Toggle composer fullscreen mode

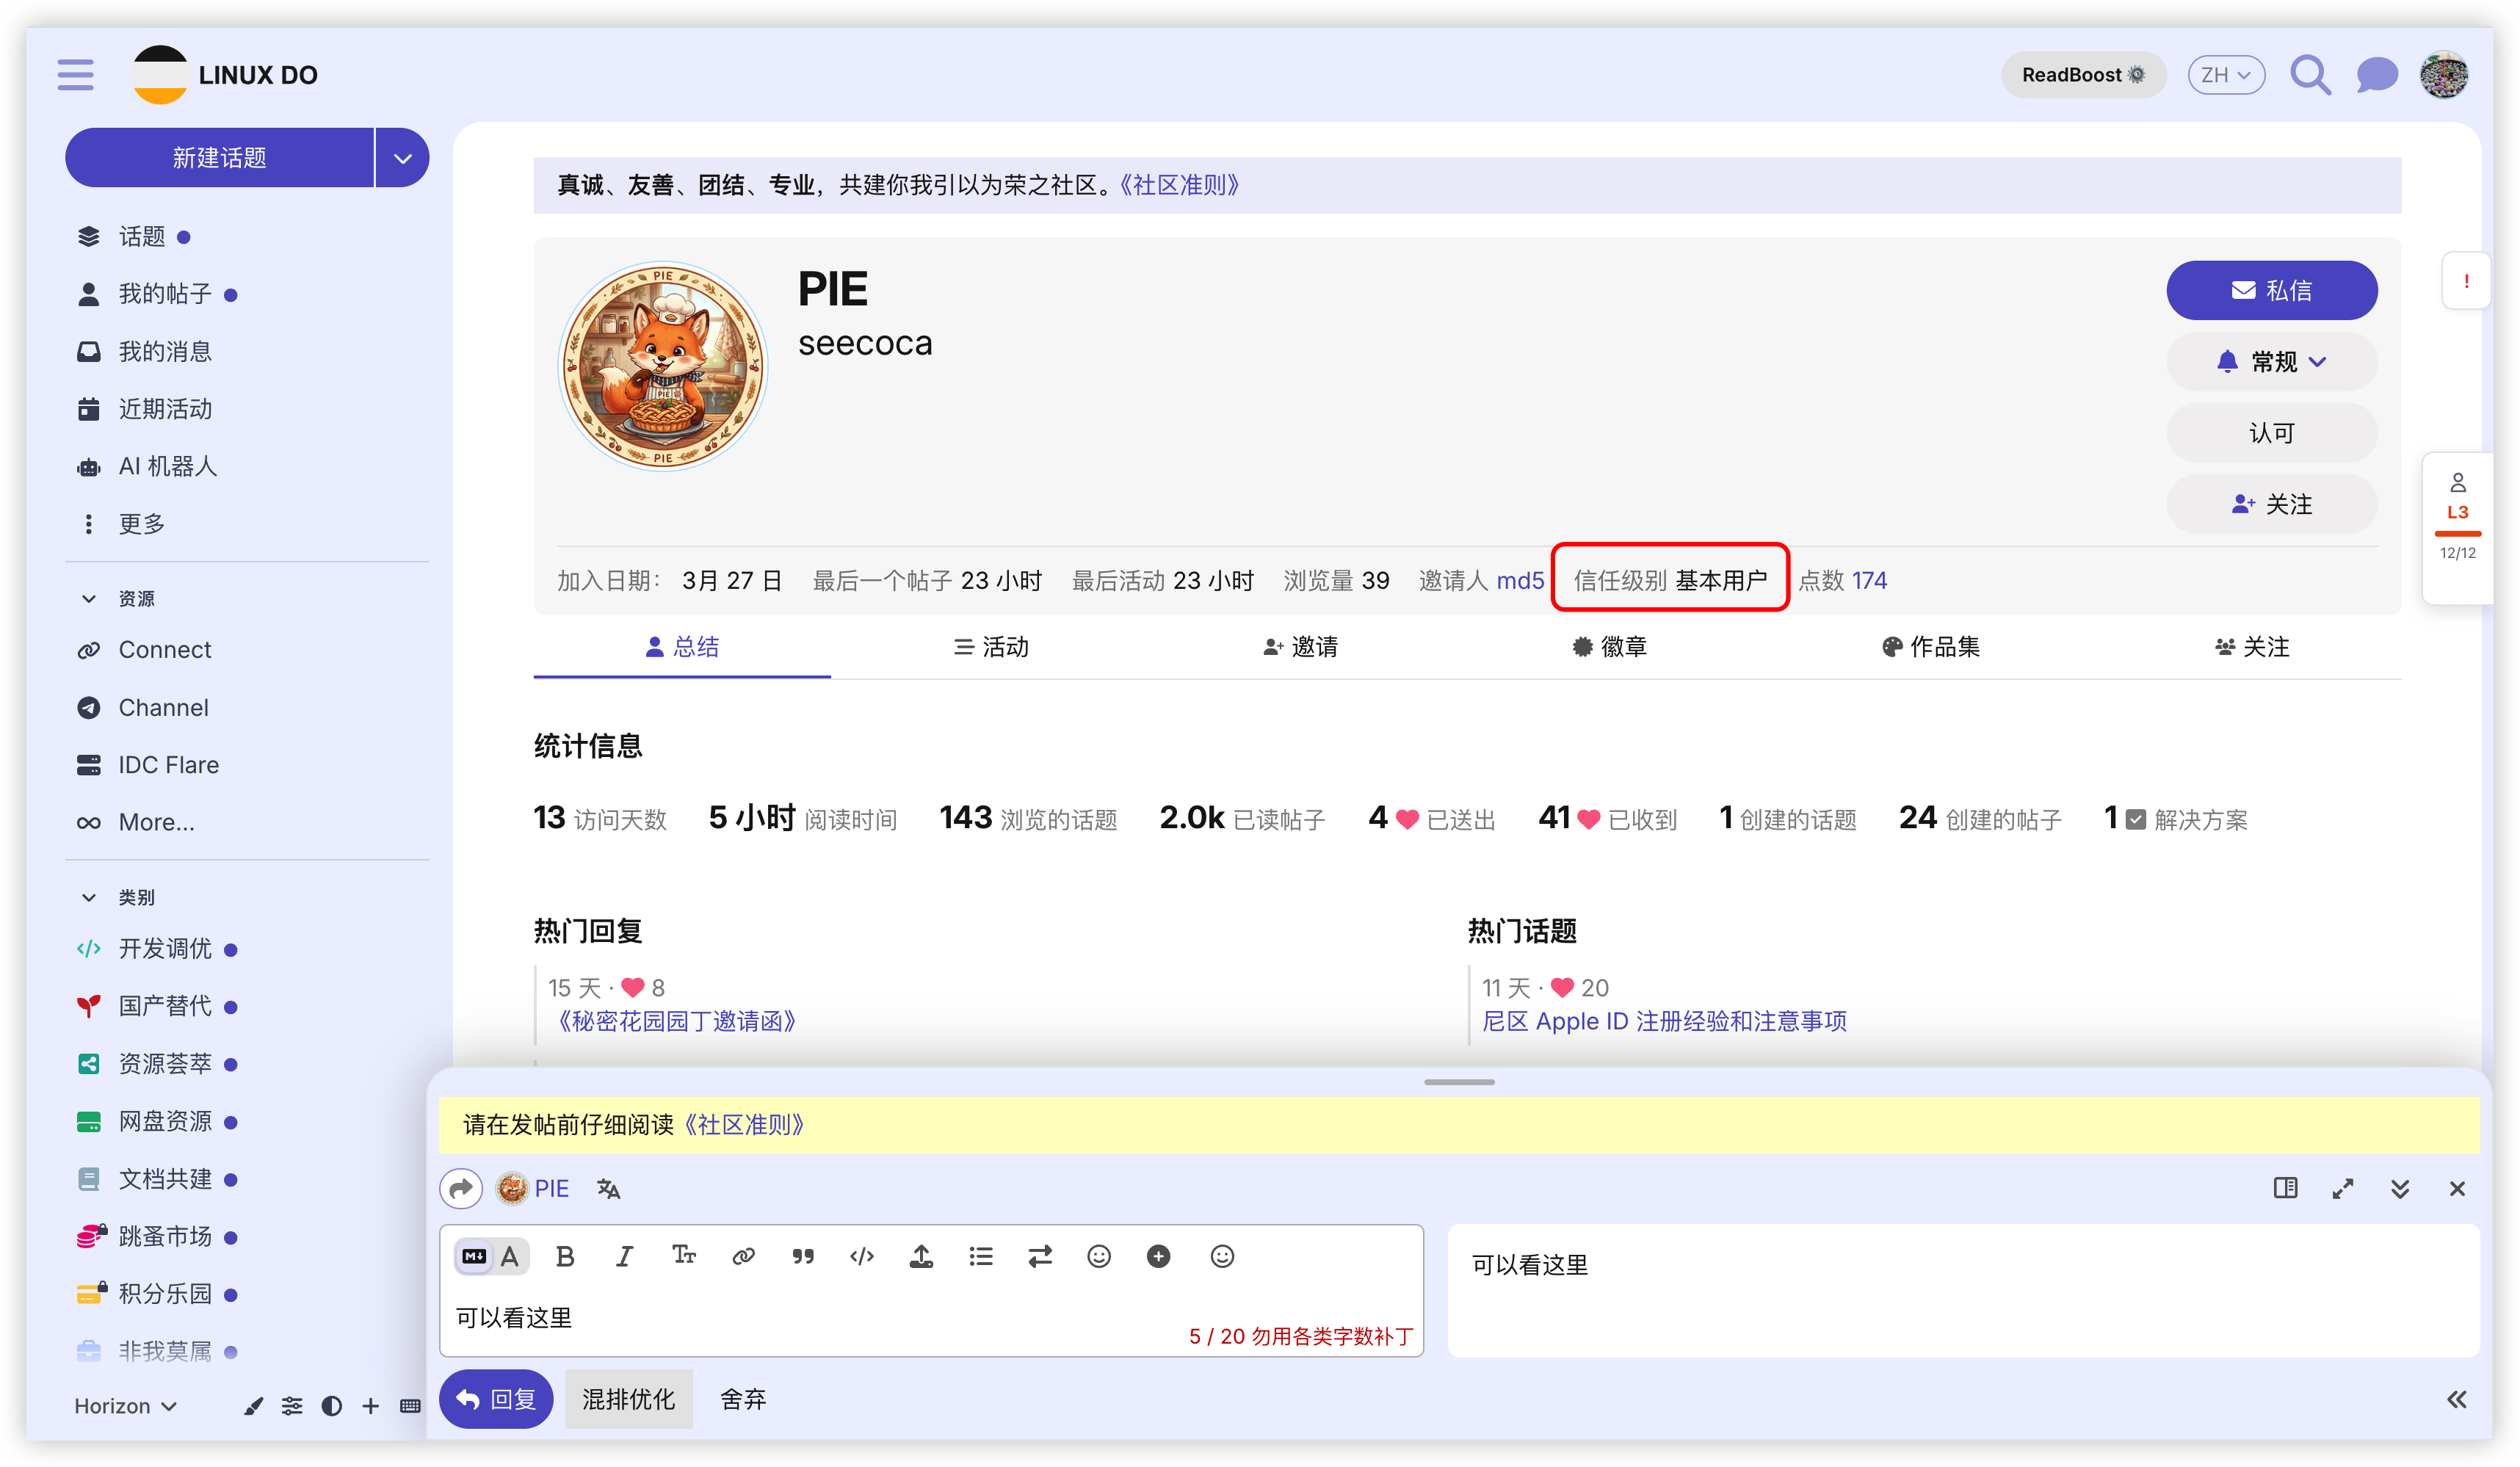(2342, 1188)
